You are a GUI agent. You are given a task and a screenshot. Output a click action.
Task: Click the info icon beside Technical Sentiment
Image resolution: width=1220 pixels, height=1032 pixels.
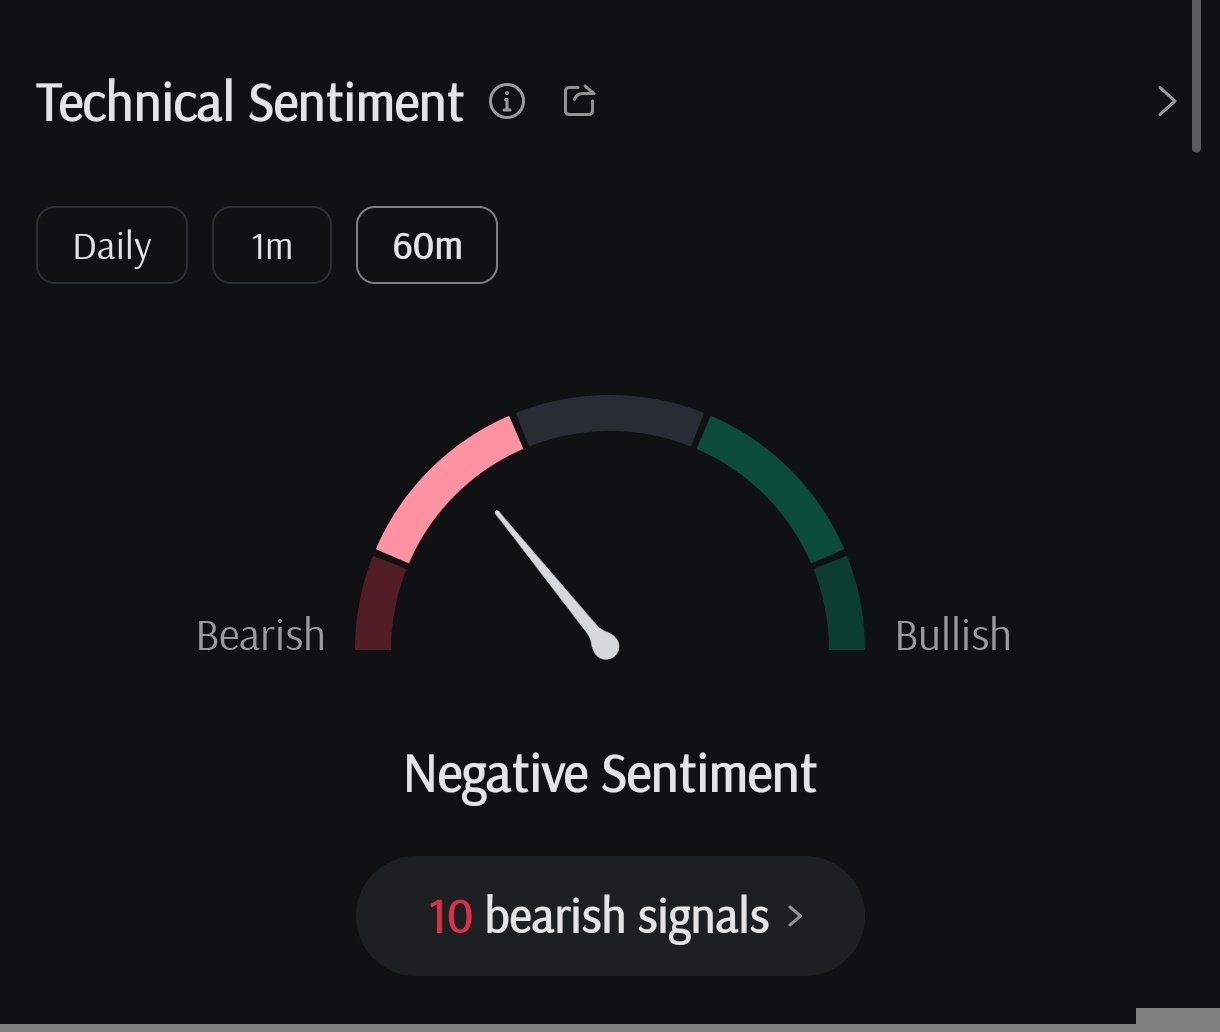[507, 101]
